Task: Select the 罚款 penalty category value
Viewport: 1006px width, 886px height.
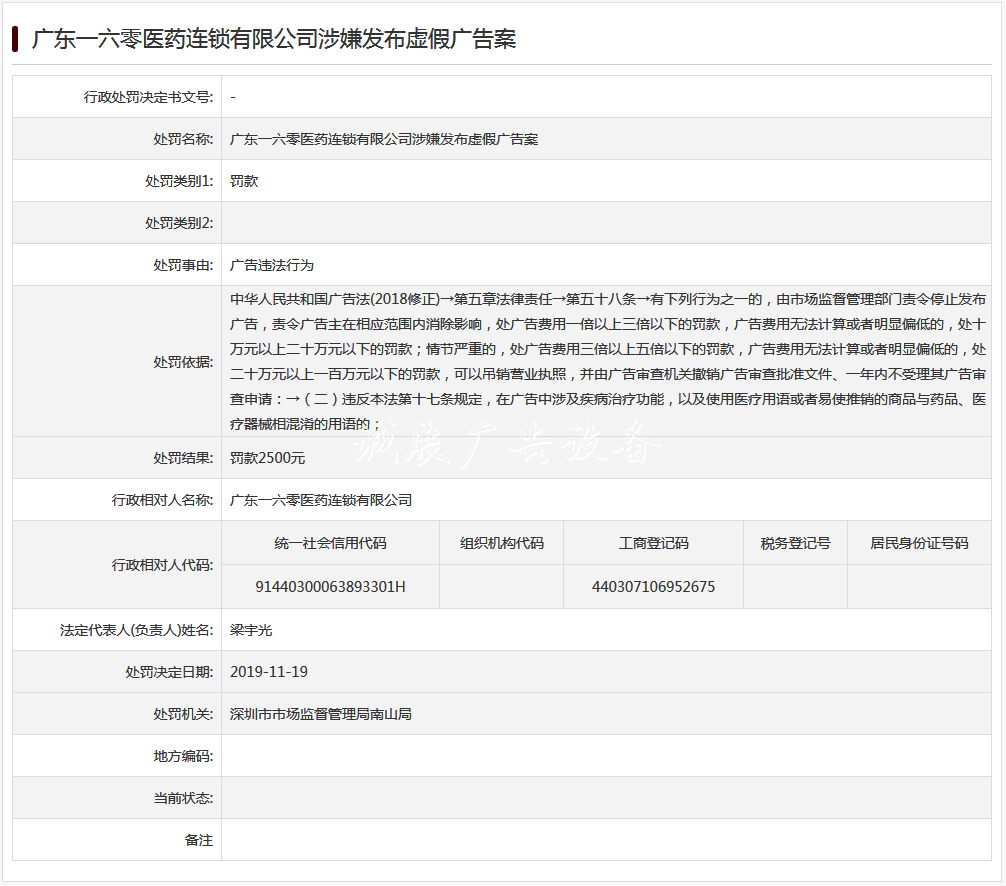Action: [x=244, y=181]
